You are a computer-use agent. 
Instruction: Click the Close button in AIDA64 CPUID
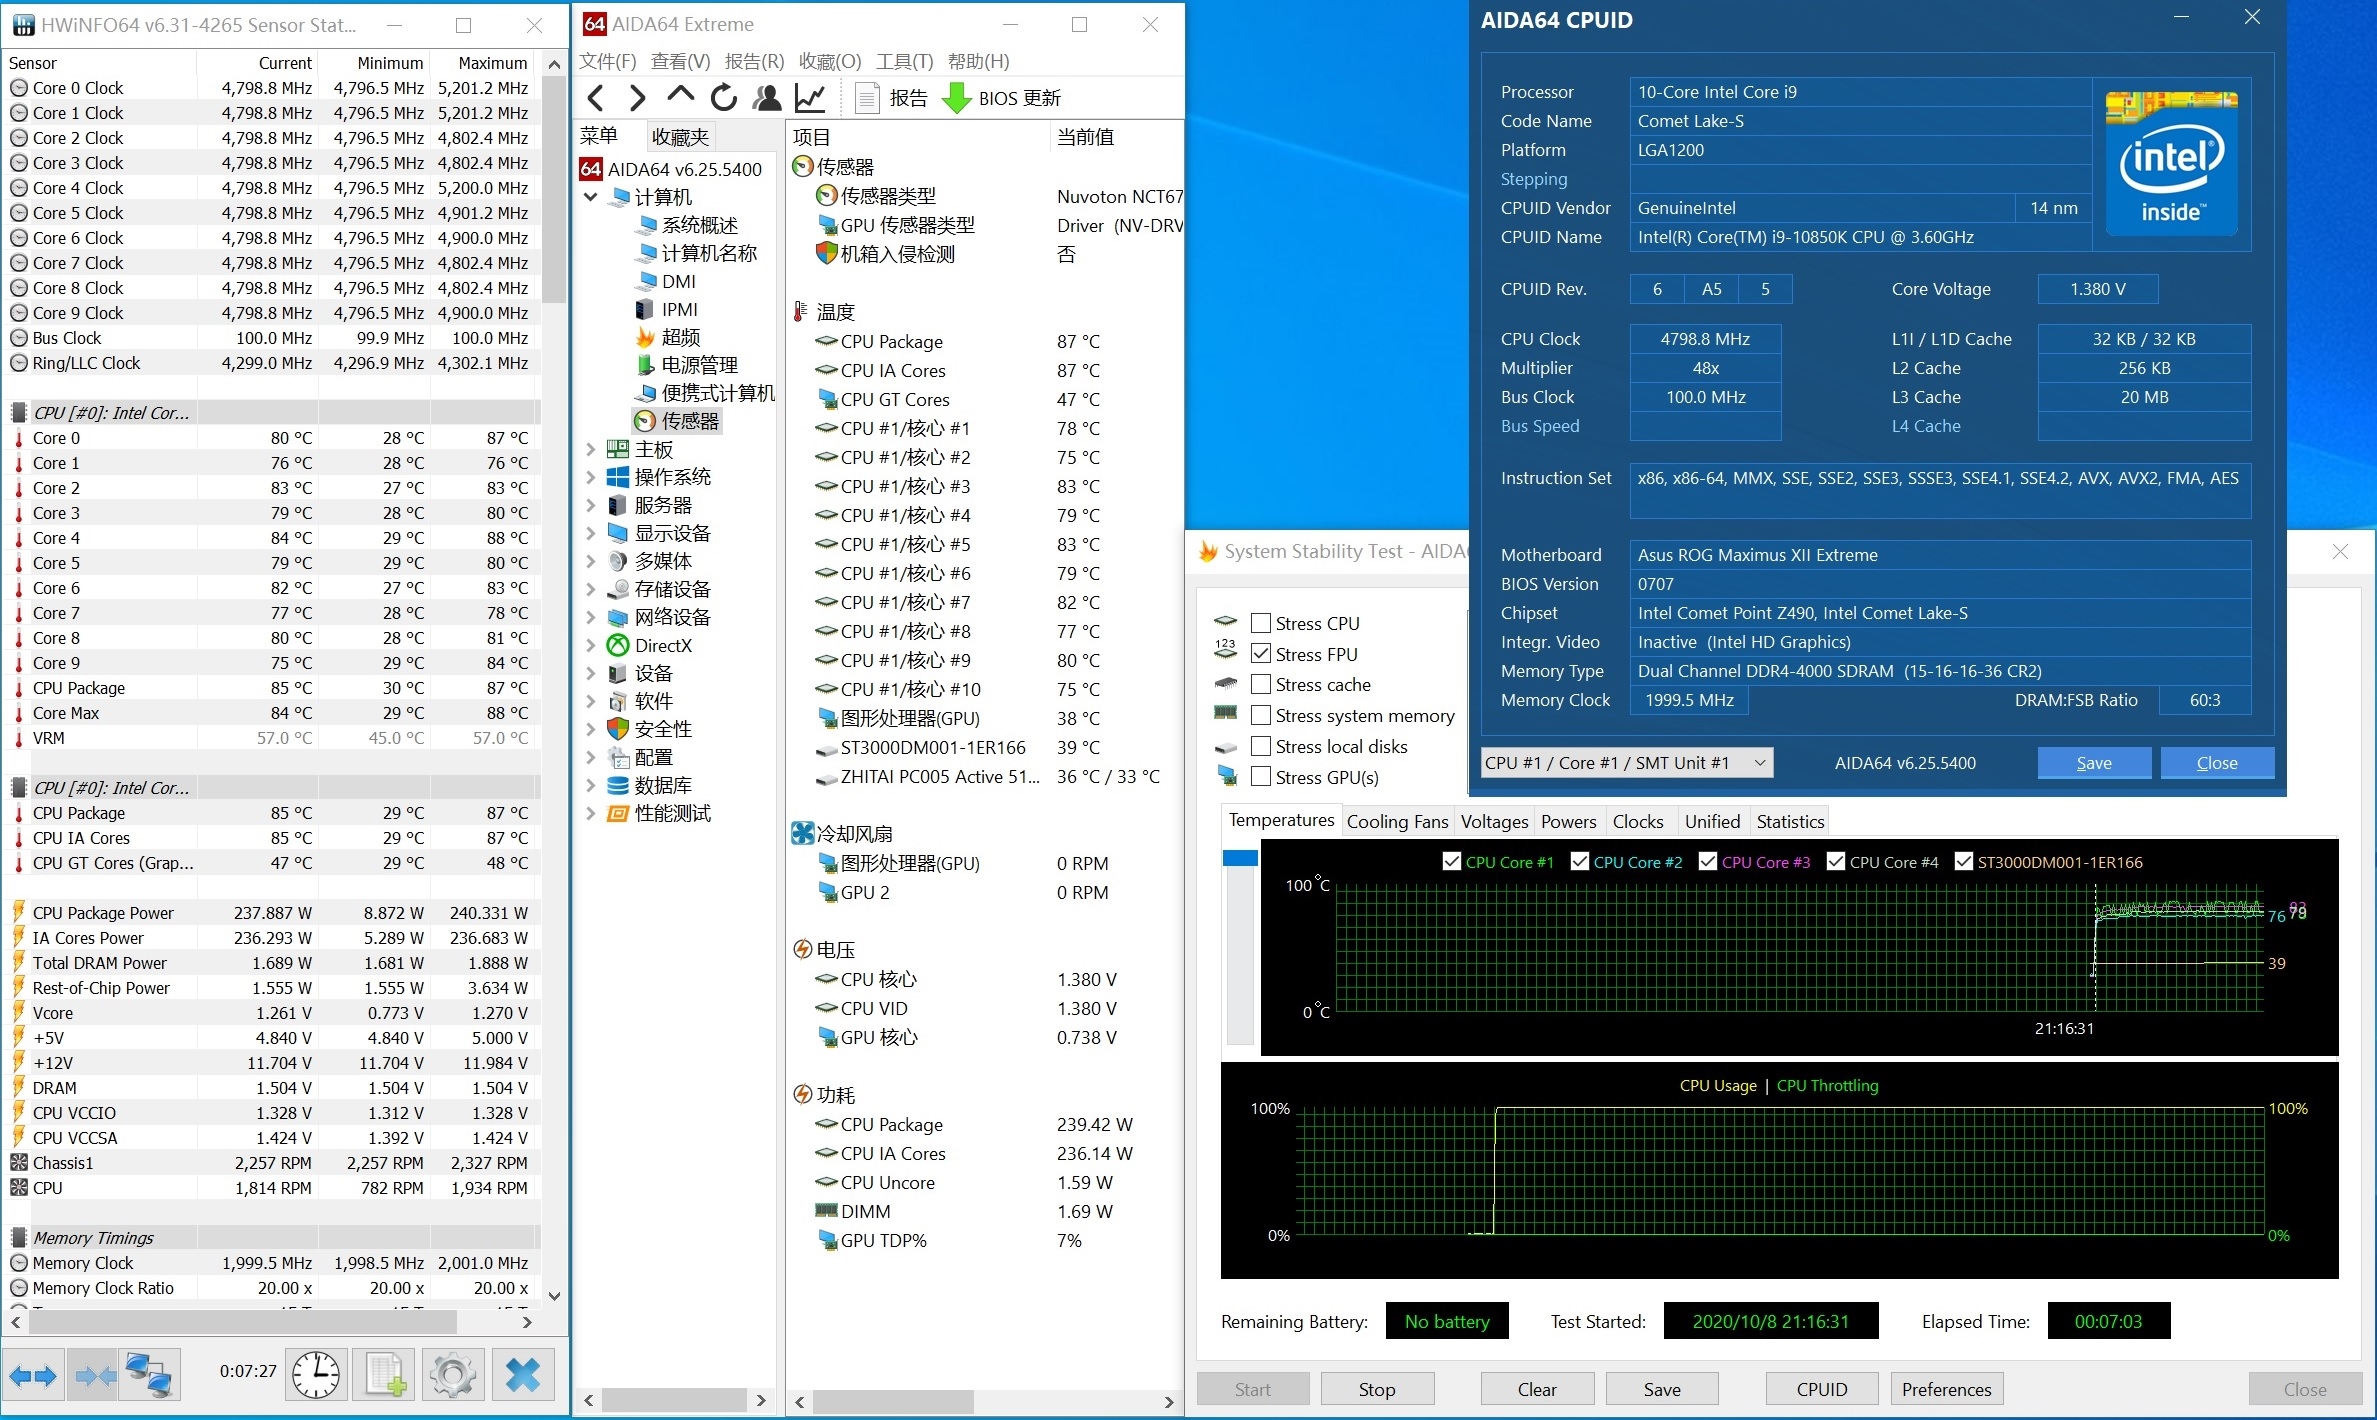coord(2216,762)
